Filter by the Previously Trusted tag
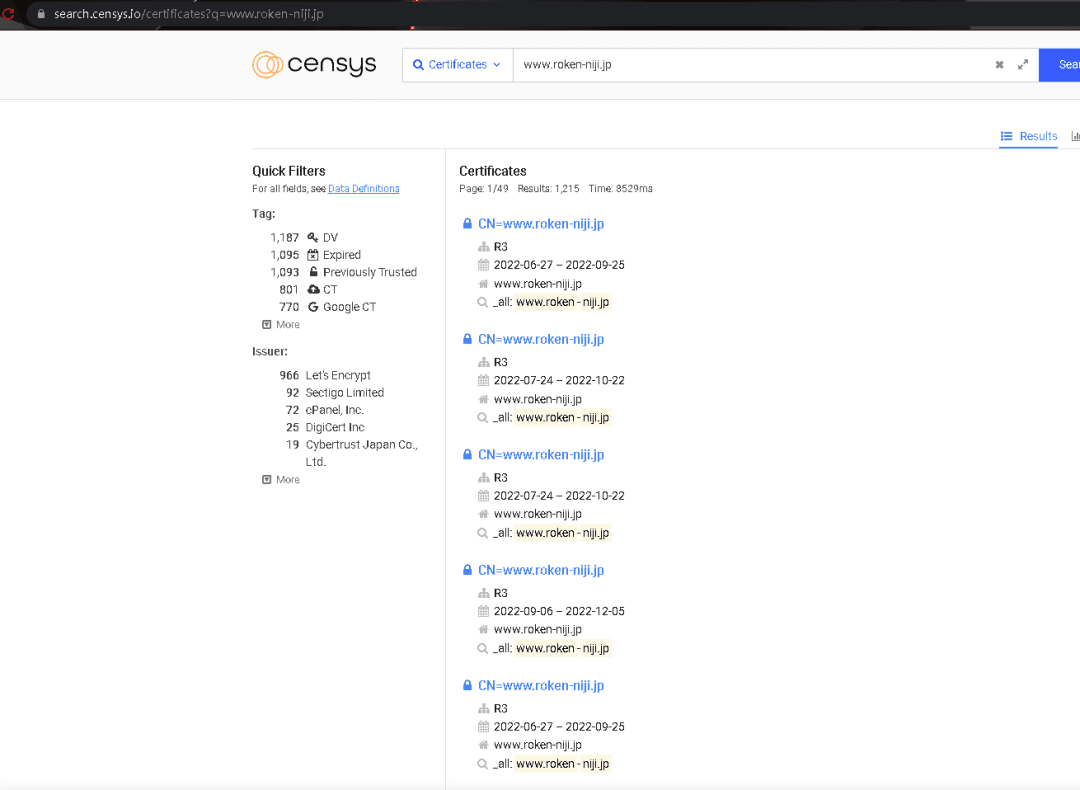The image size is (1080, 790). [x=370, y=272]
